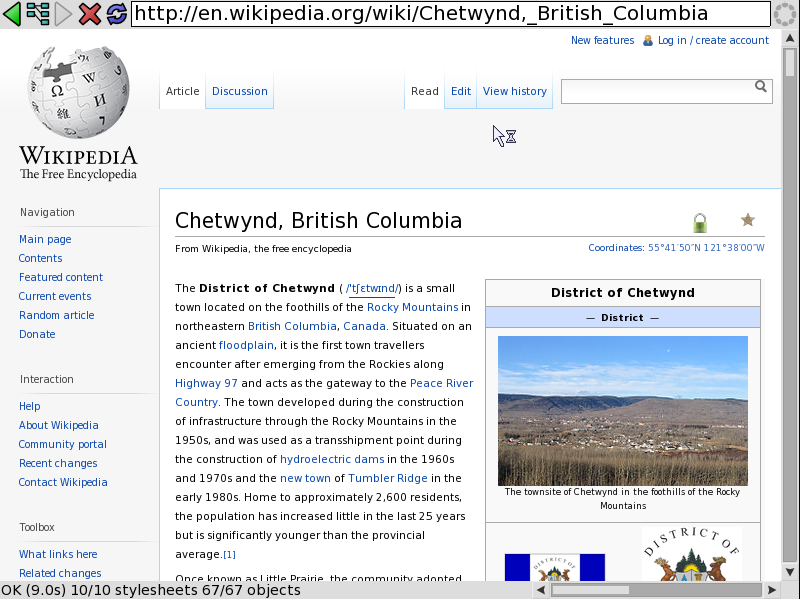Click Random article link
Viewport: 800px width, 599px height.
tap(57, 315)
